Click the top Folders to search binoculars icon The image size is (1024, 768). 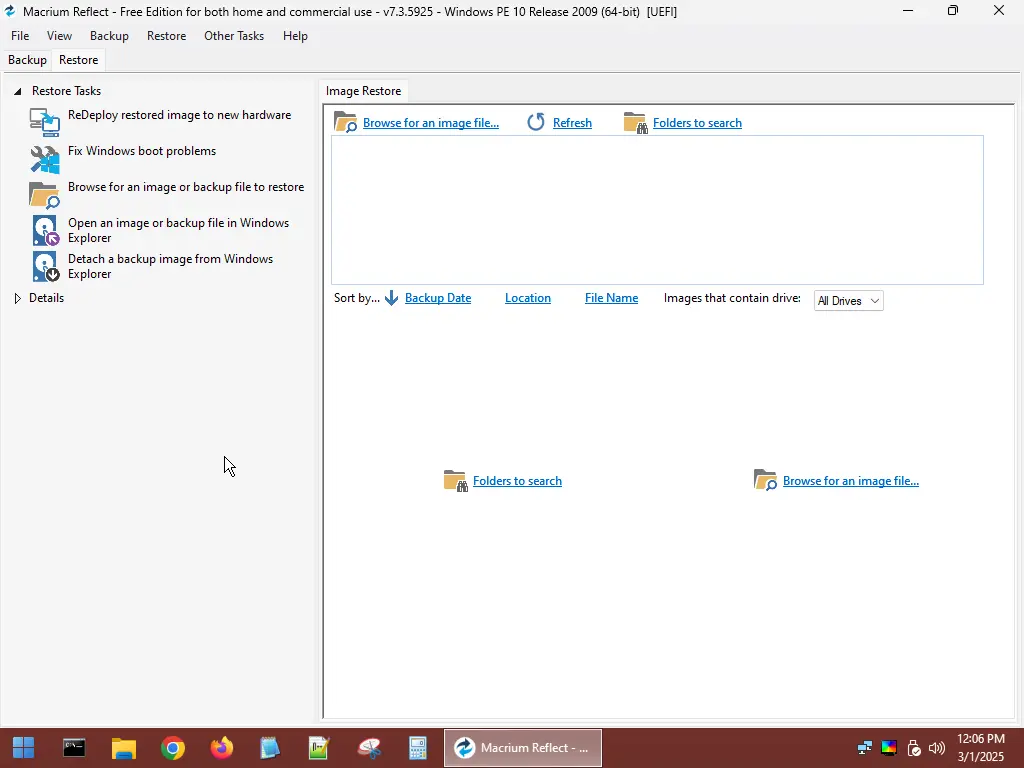(635, 123)
